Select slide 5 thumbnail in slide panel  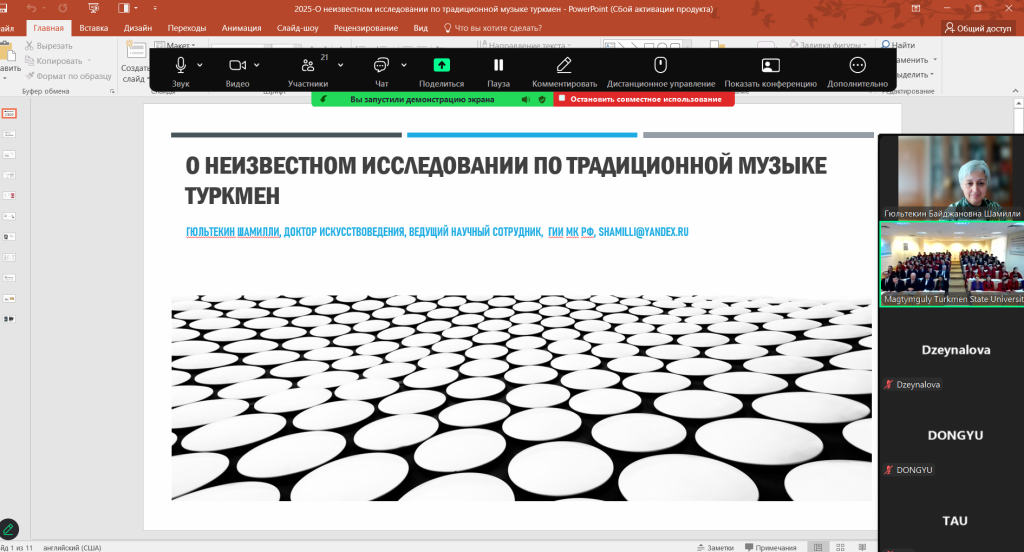coord(9,195)
